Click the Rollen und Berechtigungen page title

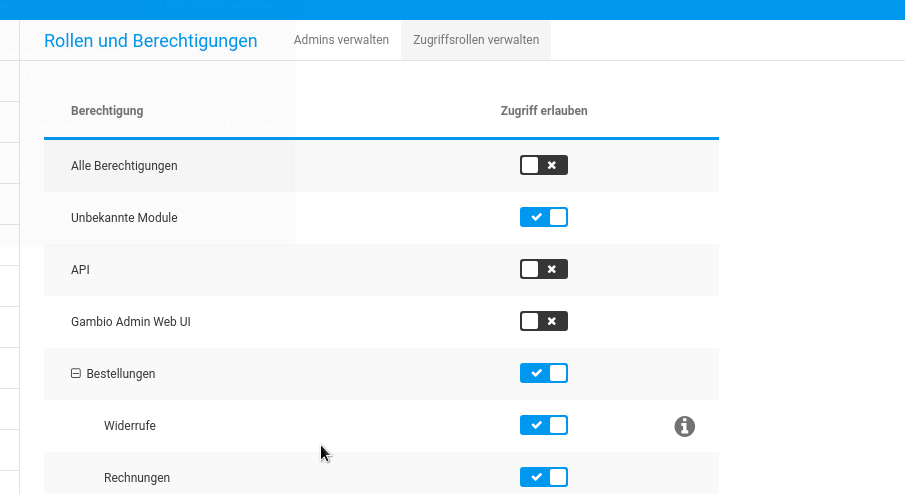(x=150, y=41)
